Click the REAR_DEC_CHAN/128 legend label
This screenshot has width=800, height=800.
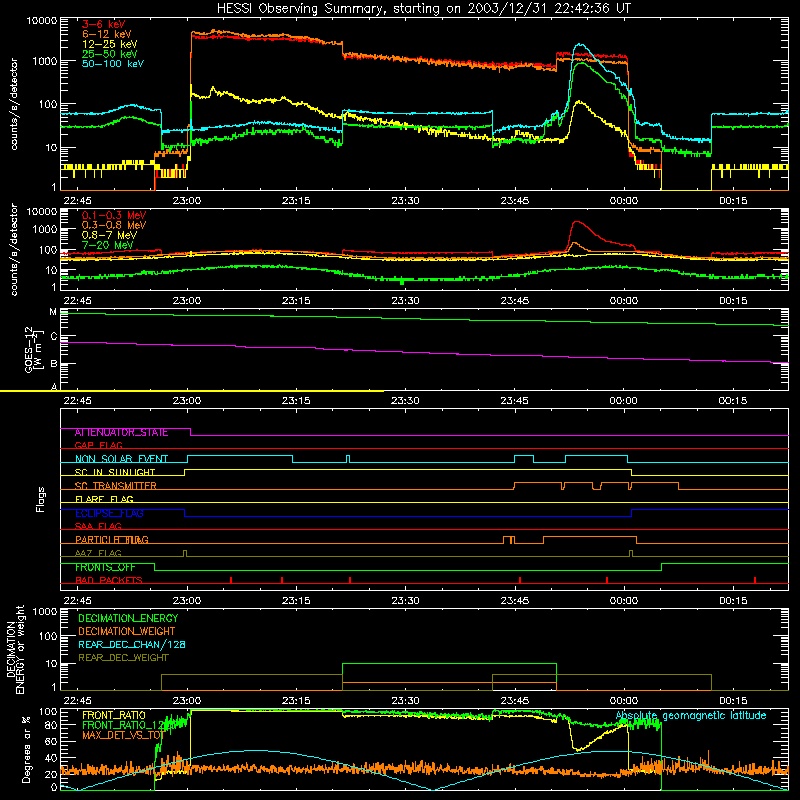pos(132,644)
